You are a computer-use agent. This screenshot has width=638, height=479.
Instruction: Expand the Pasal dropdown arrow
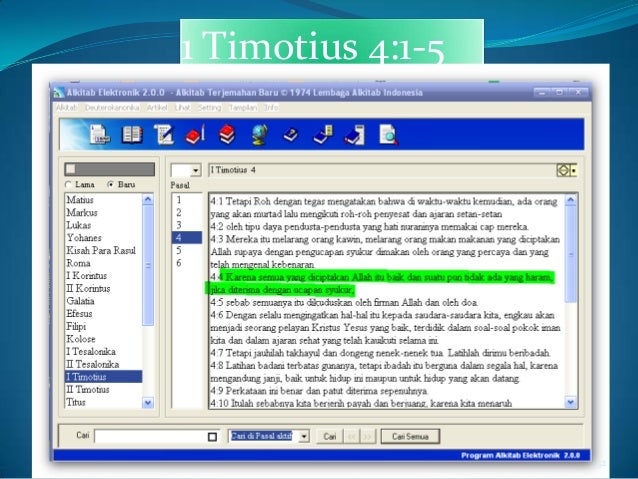pos(196,170)
